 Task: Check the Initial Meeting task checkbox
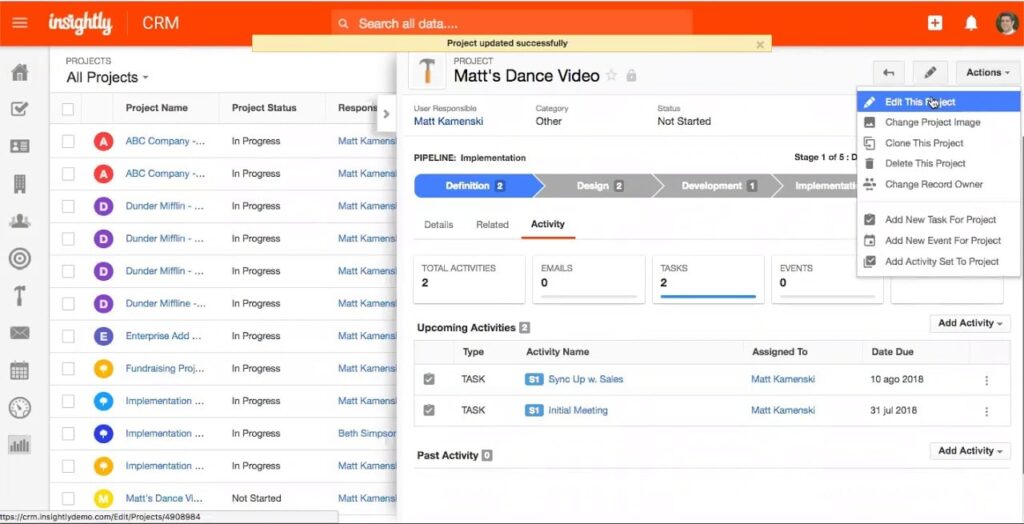[x=429, y=410]
